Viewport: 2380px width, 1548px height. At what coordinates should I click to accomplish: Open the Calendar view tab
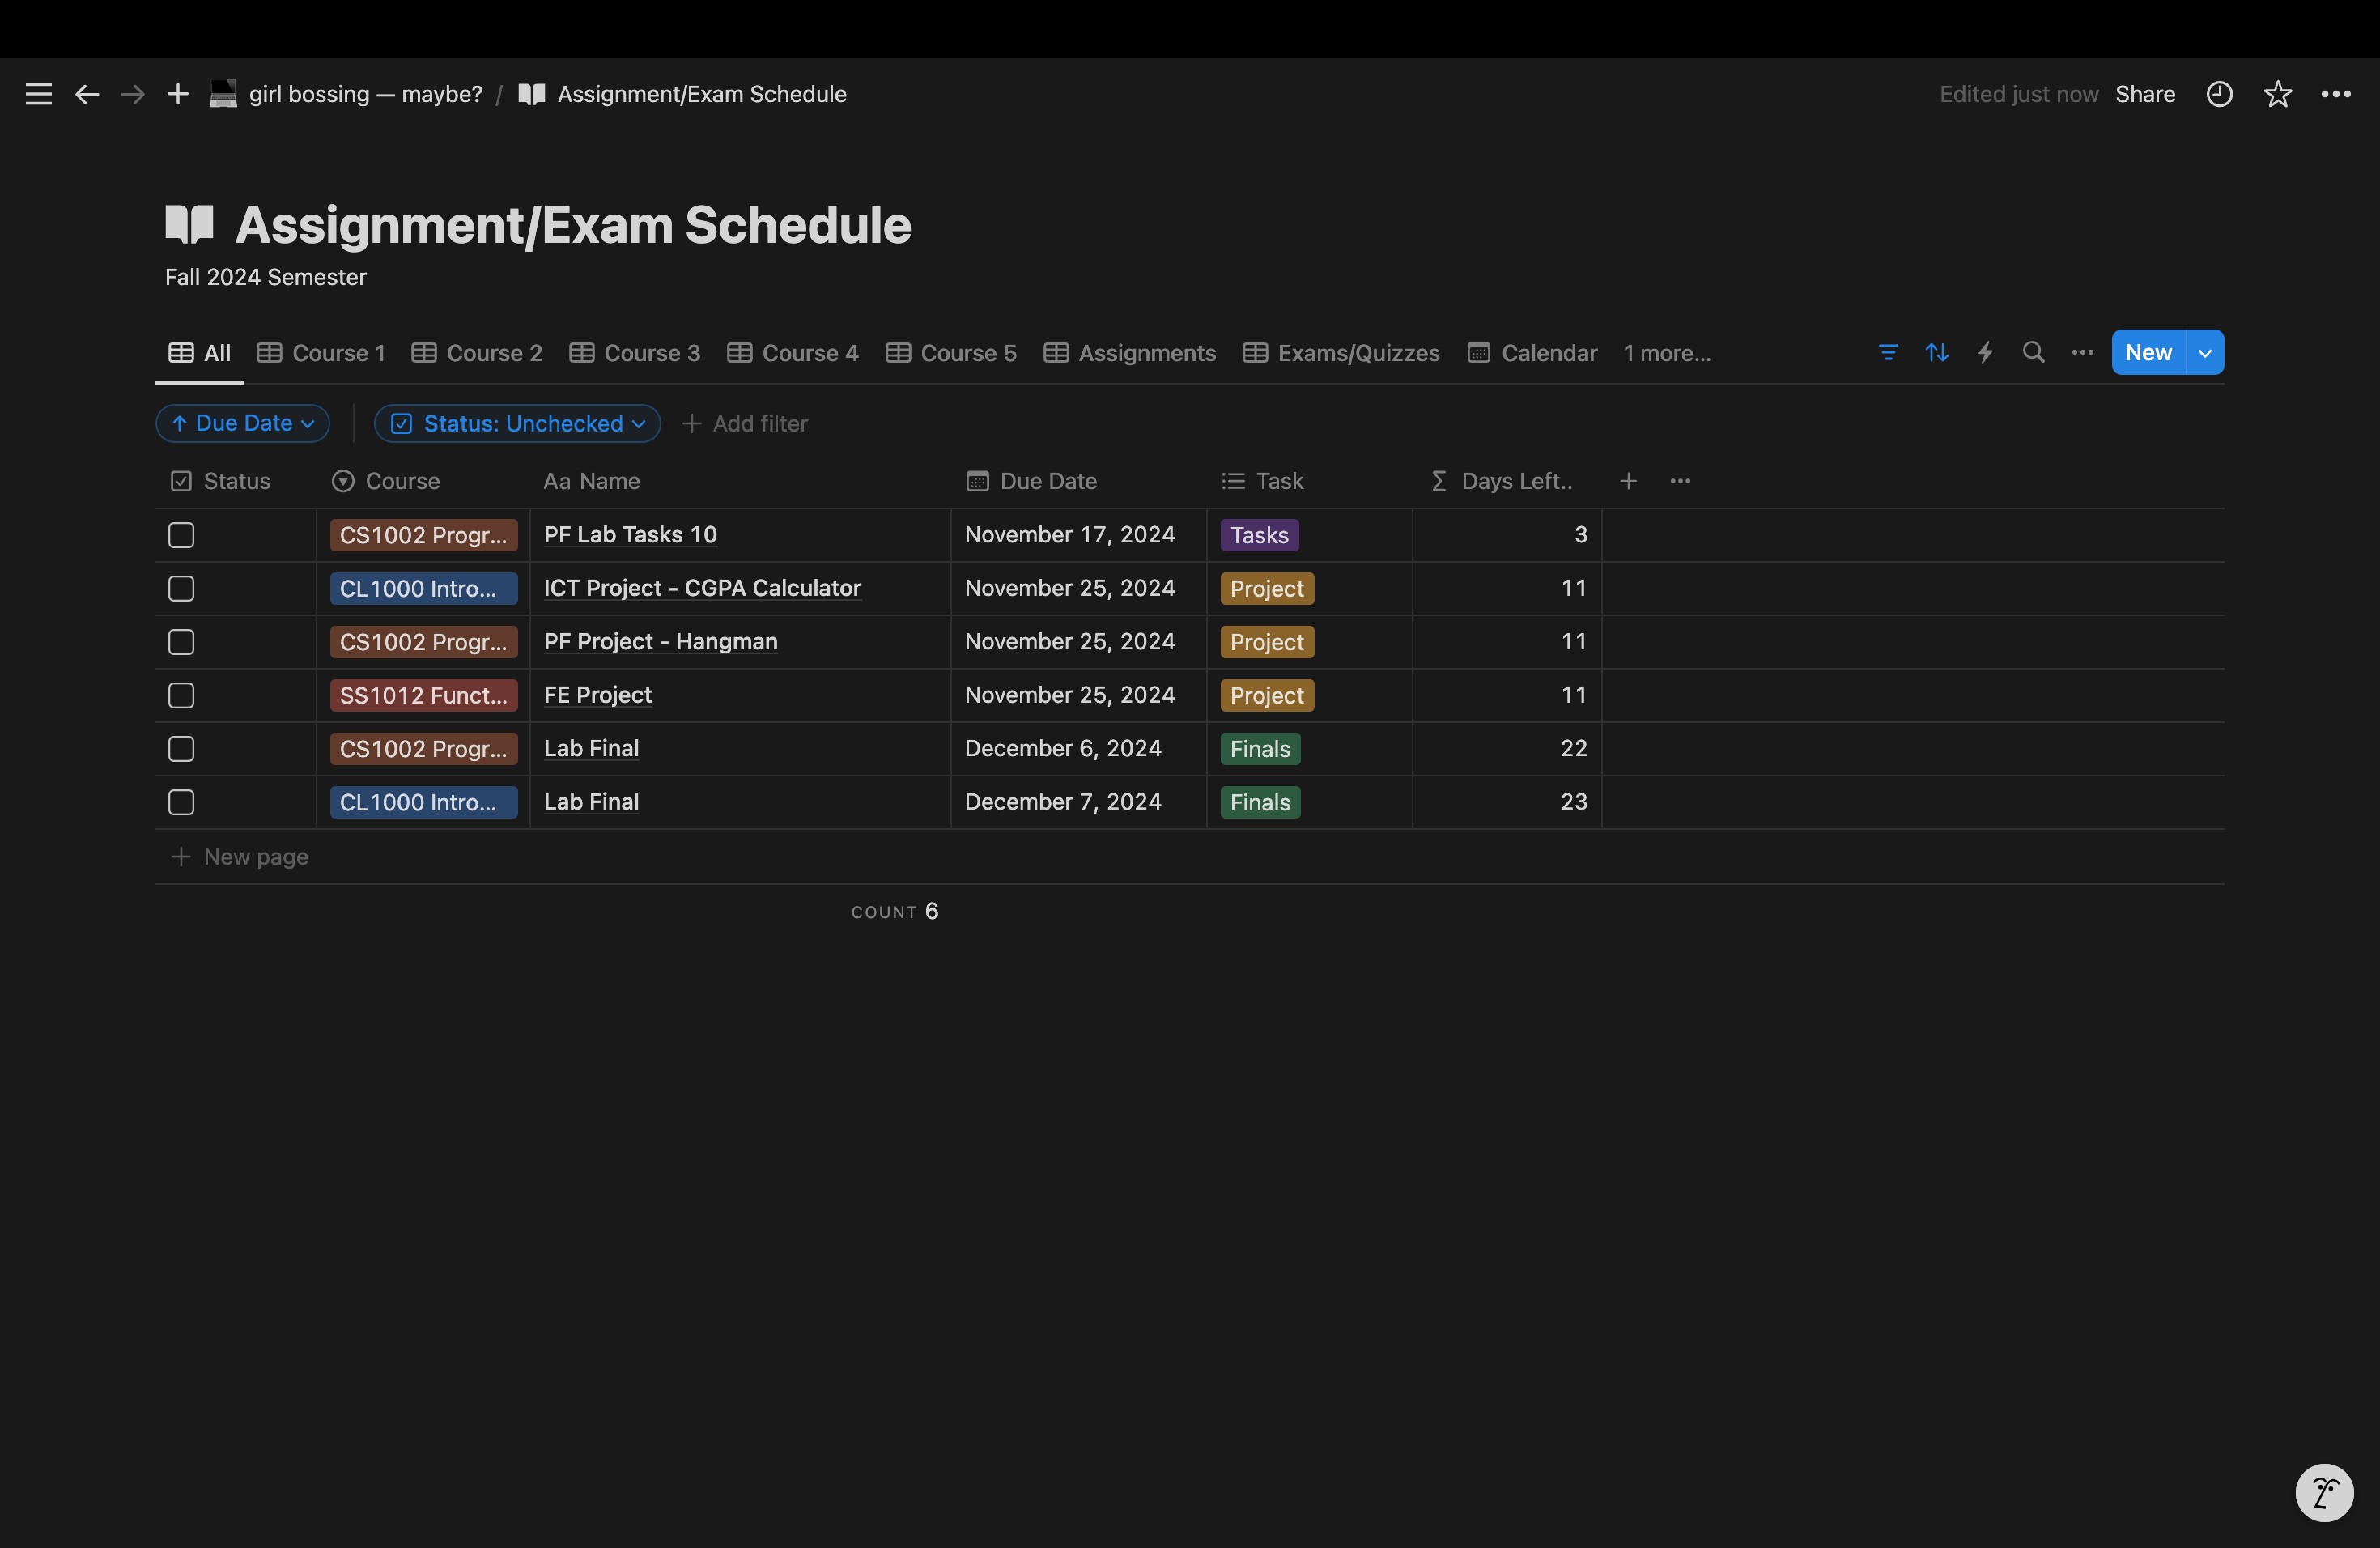tap(1532, 353)
